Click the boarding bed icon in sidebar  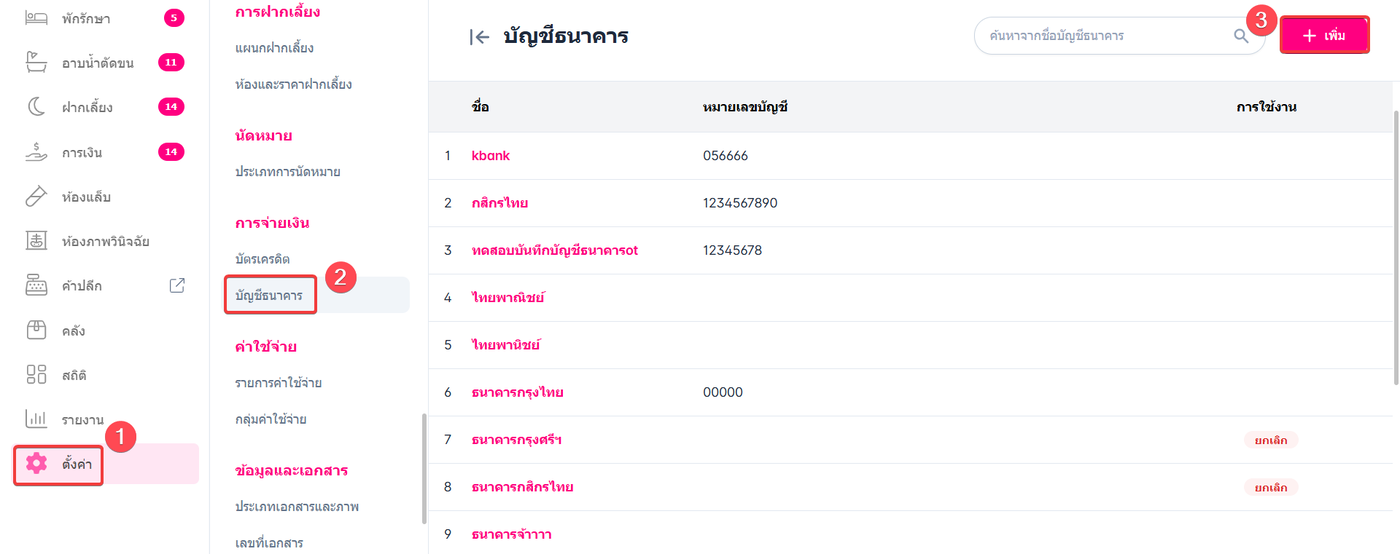[37, 17]
